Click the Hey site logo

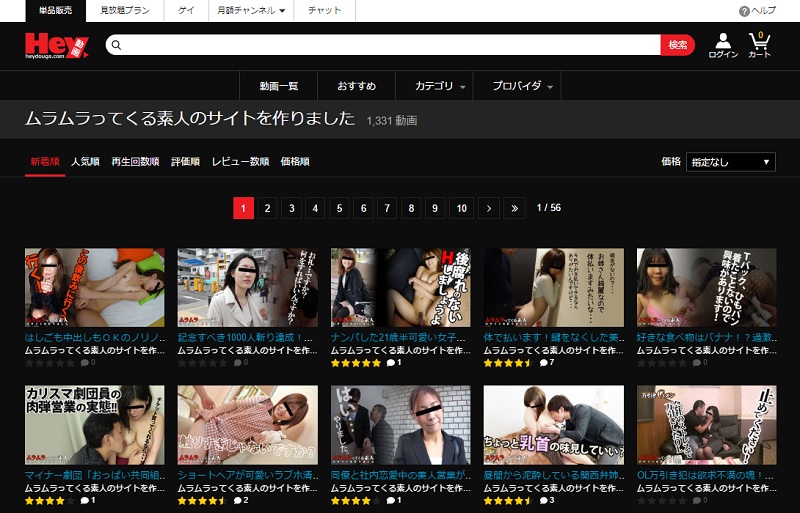[56, 45]
